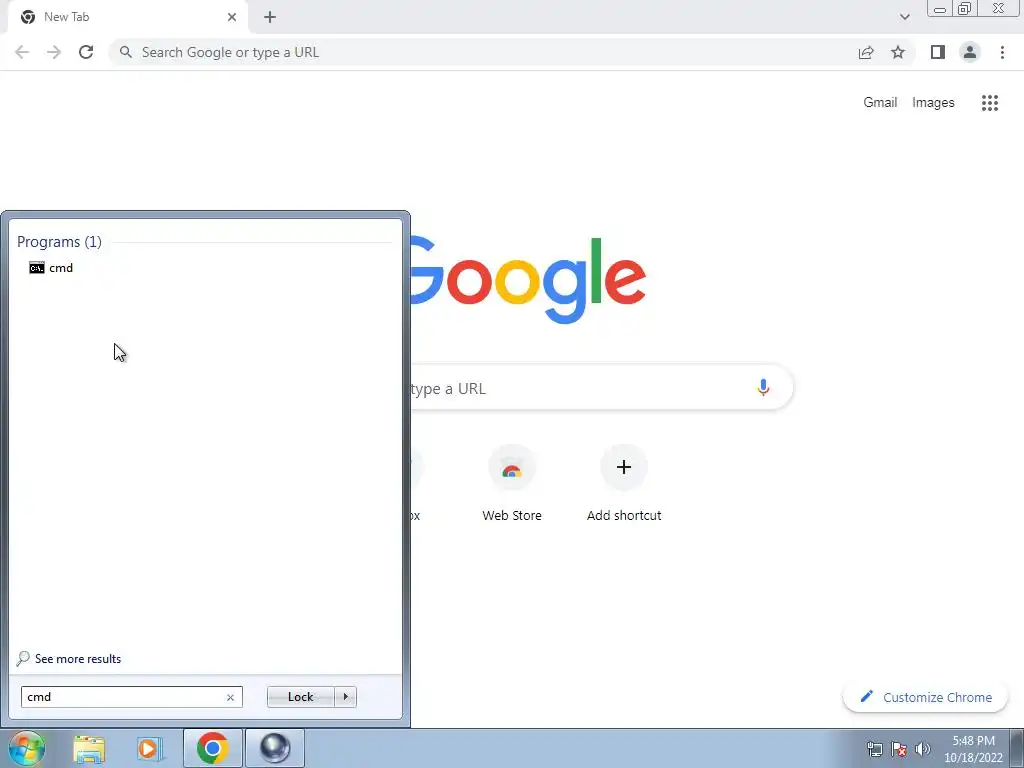Open Windows Explorer from the taskbar
Screen dimensions: 1024x768
89,748
